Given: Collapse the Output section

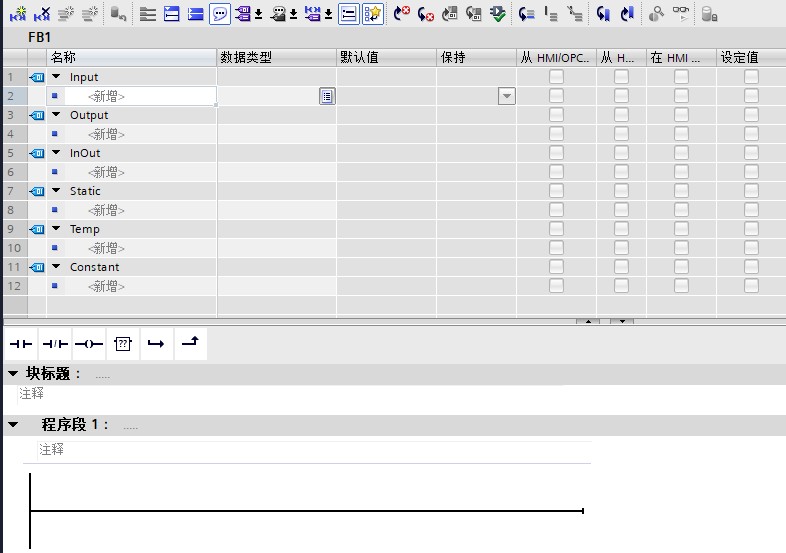Looking at the screenshot, I should click(x=56, y=115).
